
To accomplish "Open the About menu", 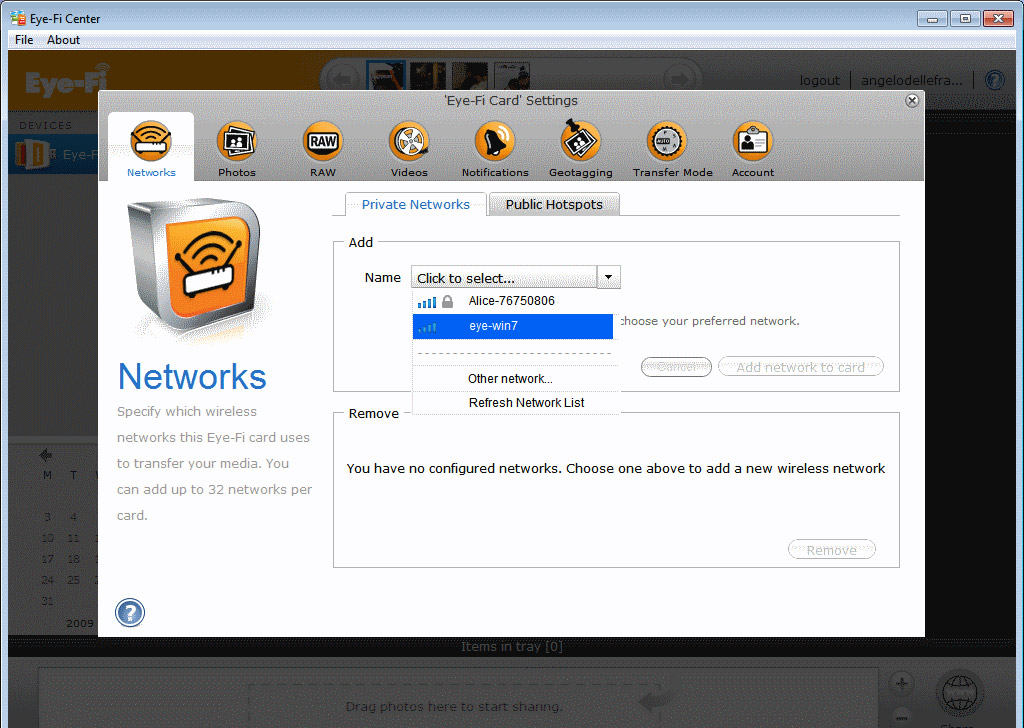I will [x=63, y=40].
